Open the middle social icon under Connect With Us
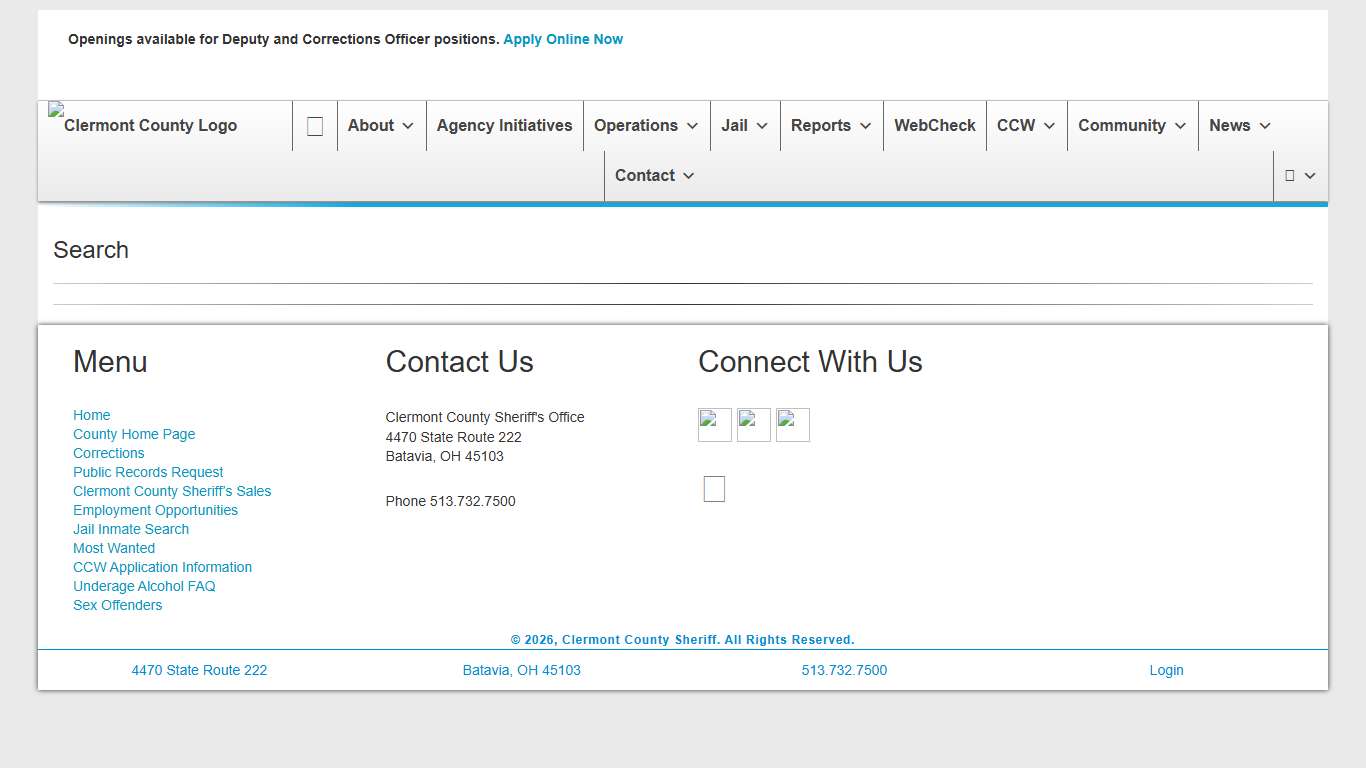 (754, 425)
